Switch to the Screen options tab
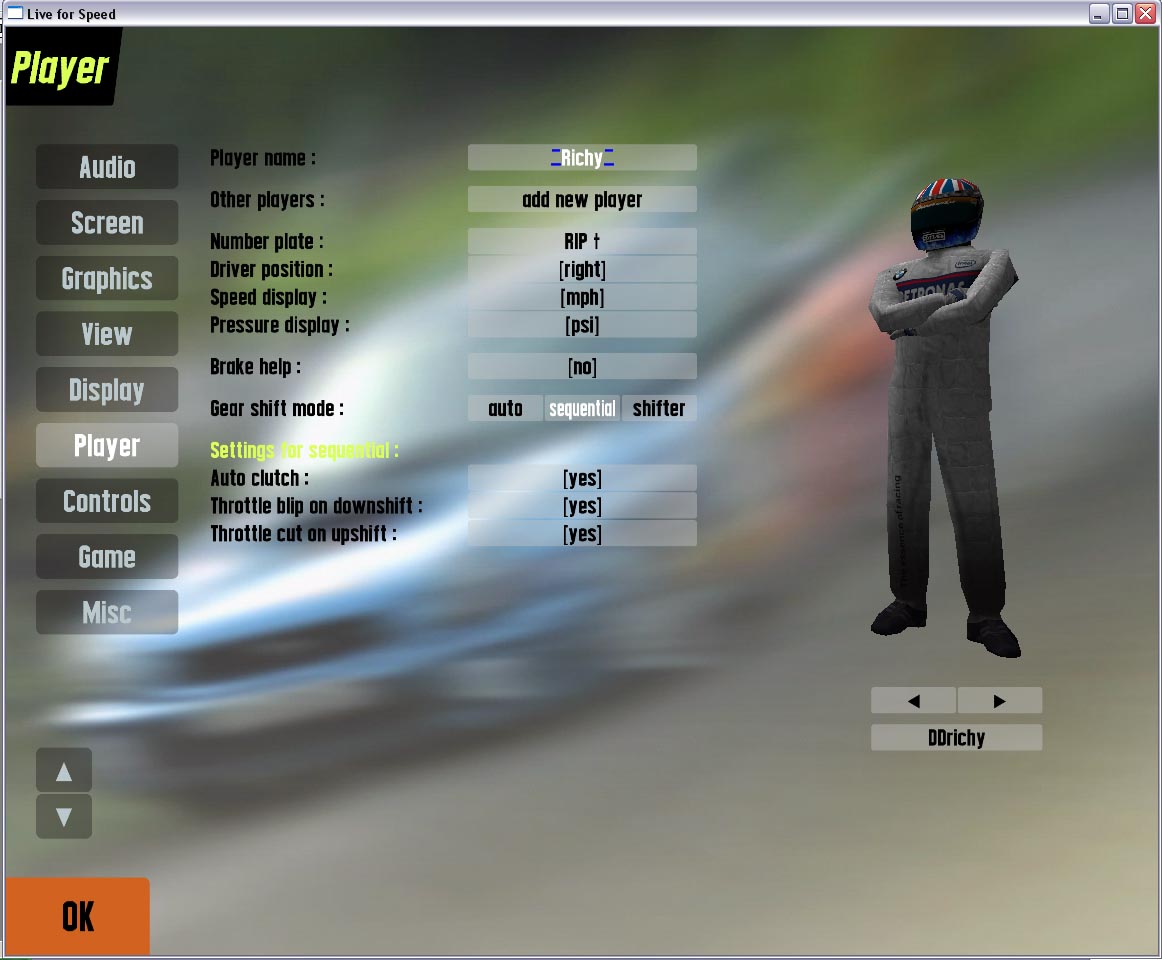The width and height of the screenshot is (1162, 960). (x=107, y=222)
